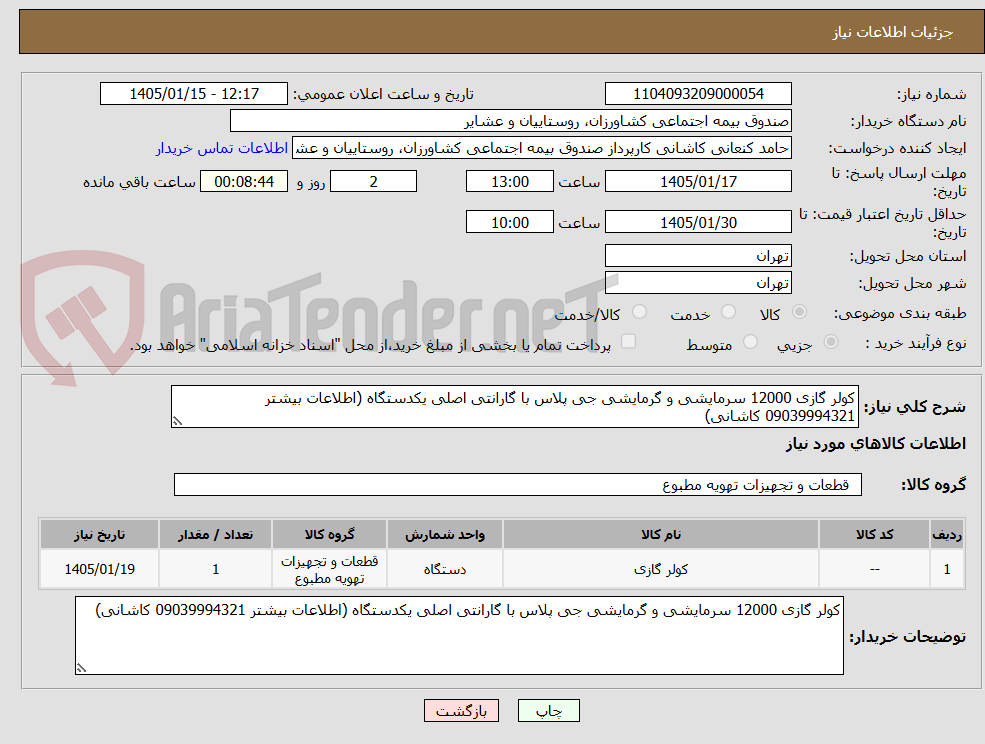Click the کولر گازی item name cell

(661, 569)
